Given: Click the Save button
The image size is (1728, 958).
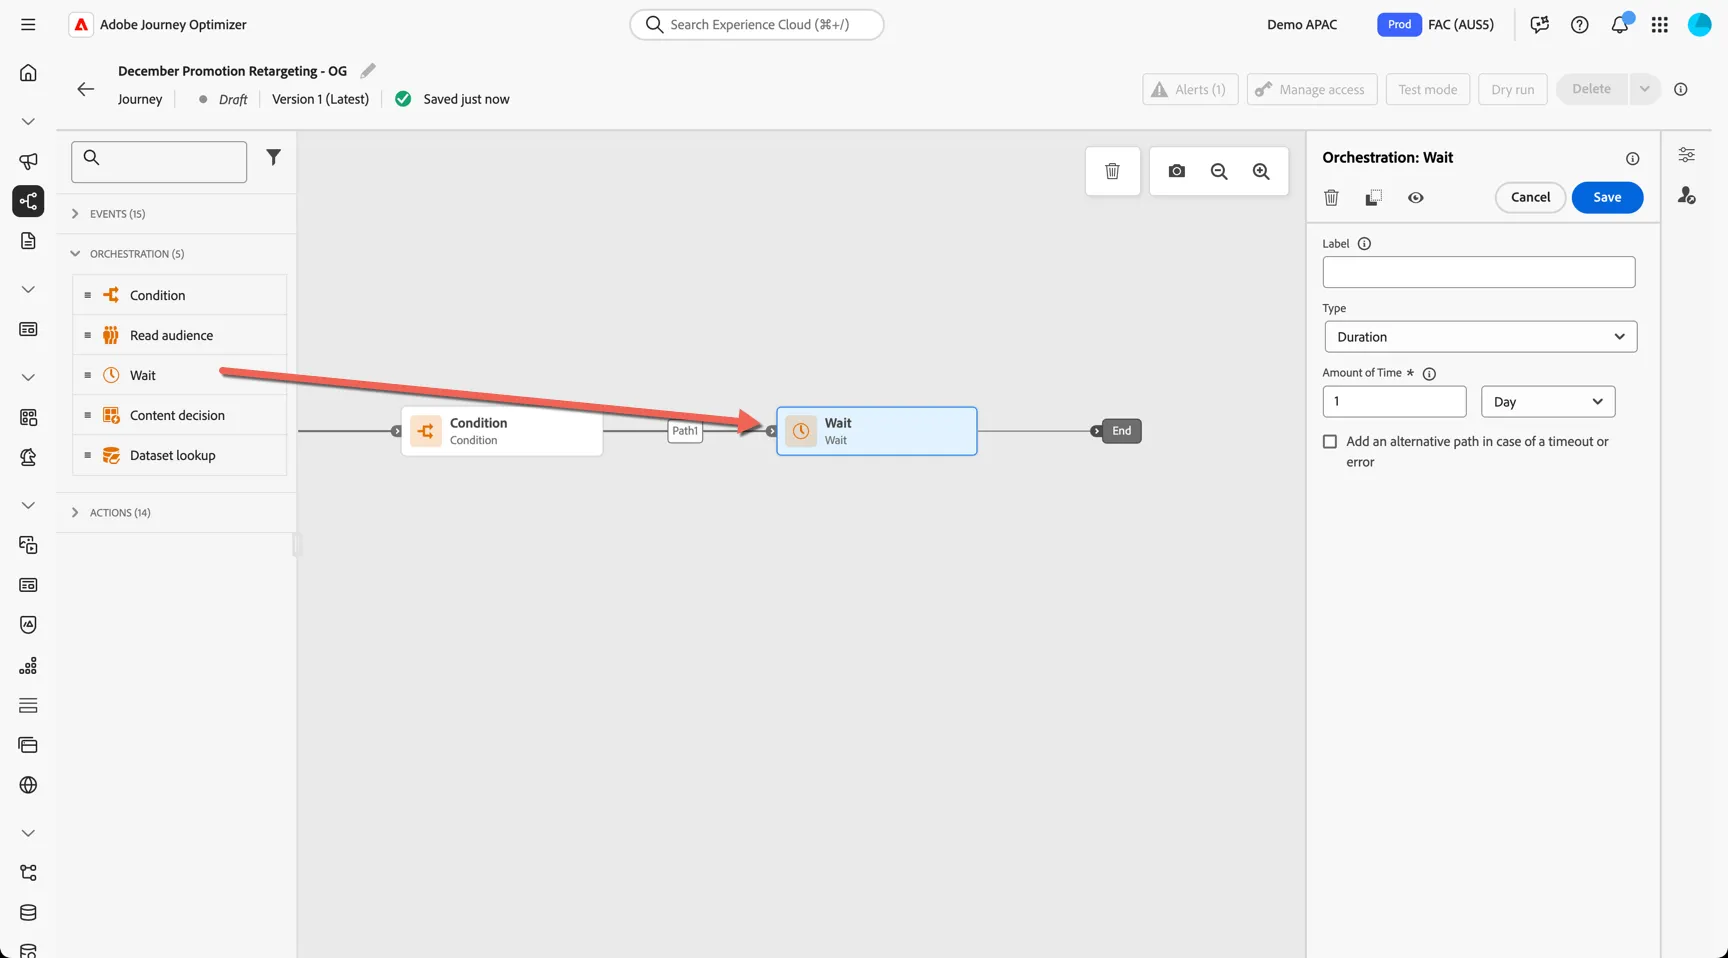Looking at the screenshot, I should 1607,197.
